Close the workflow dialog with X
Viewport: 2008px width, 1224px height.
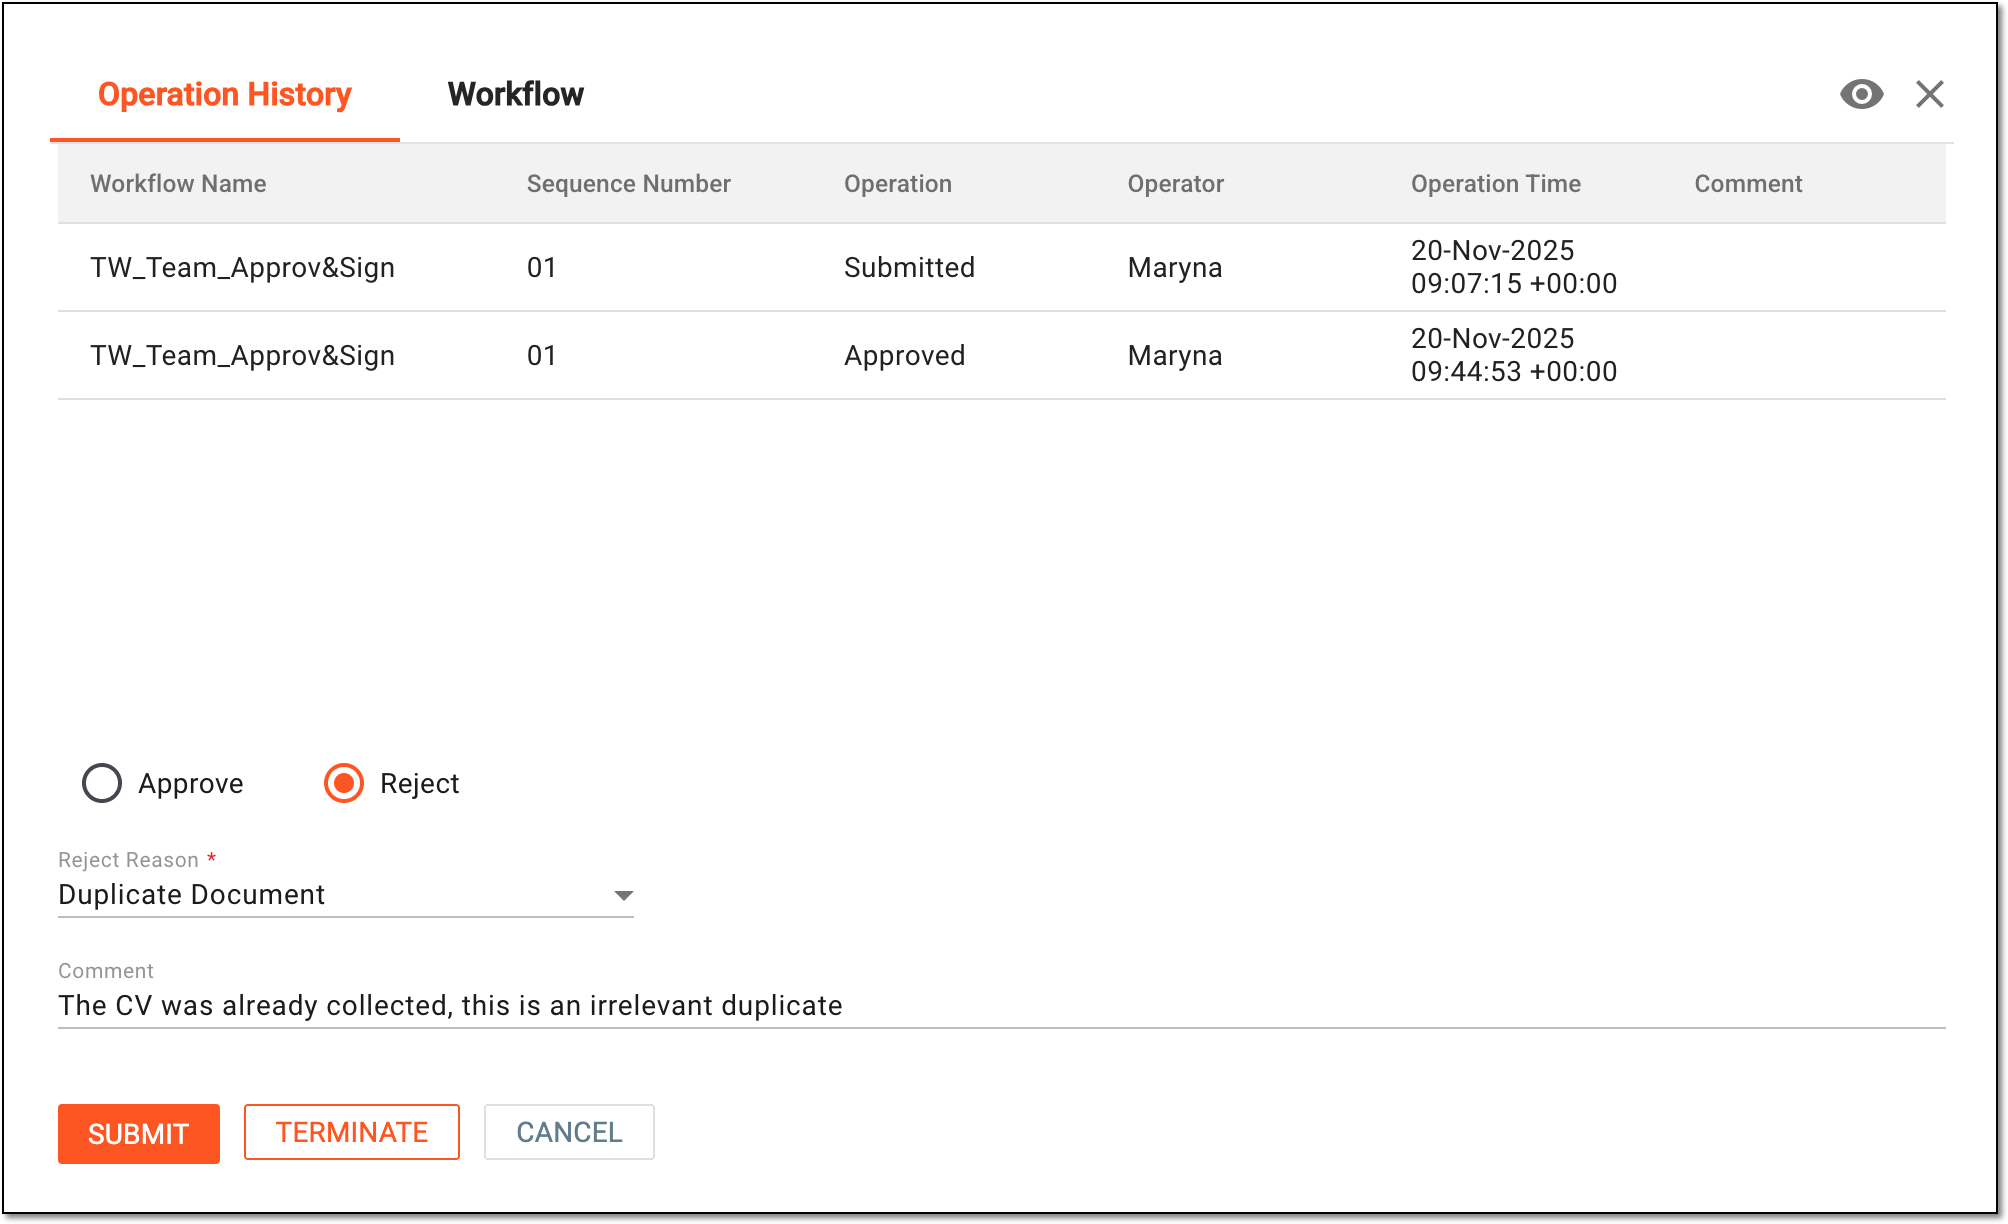tap(1930, 94)
